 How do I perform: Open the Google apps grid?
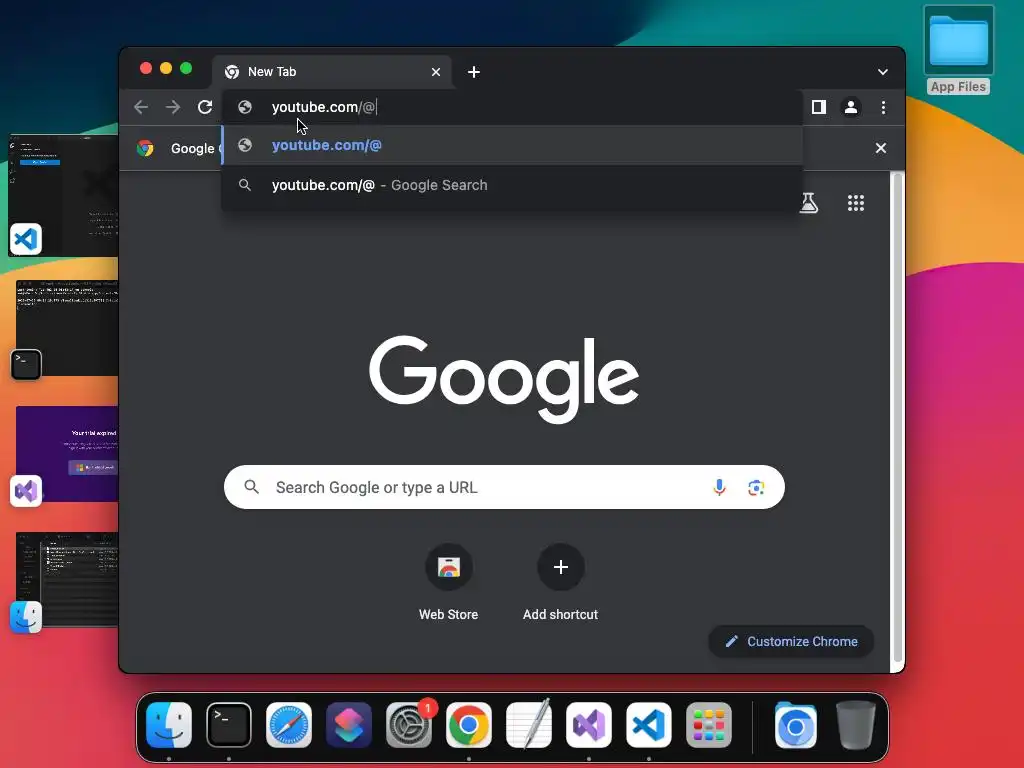coord(856,203)
